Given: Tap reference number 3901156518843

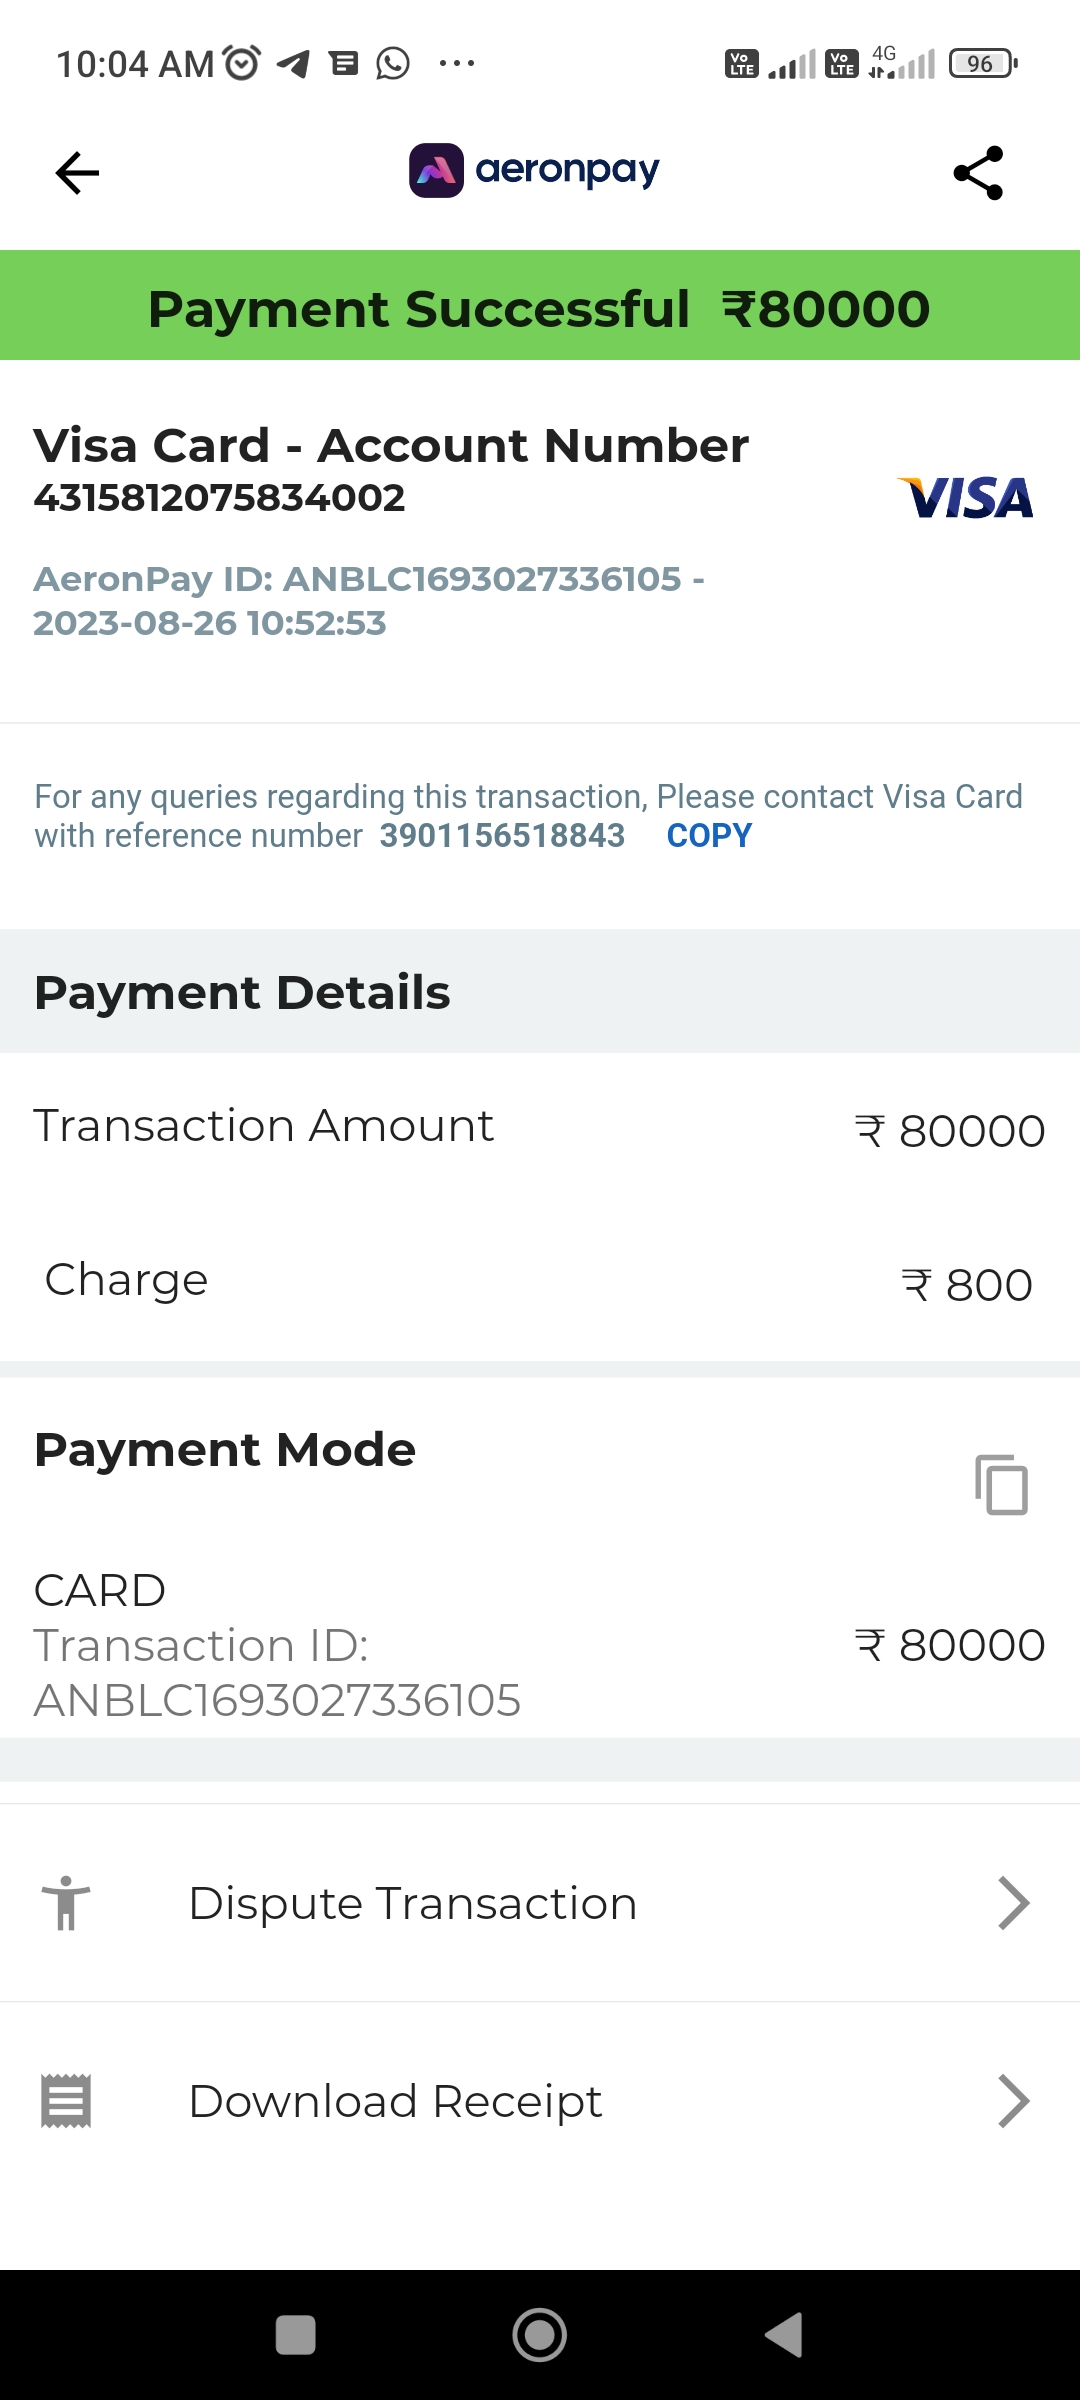Looking at the screenshot, I should pos(502,836).
